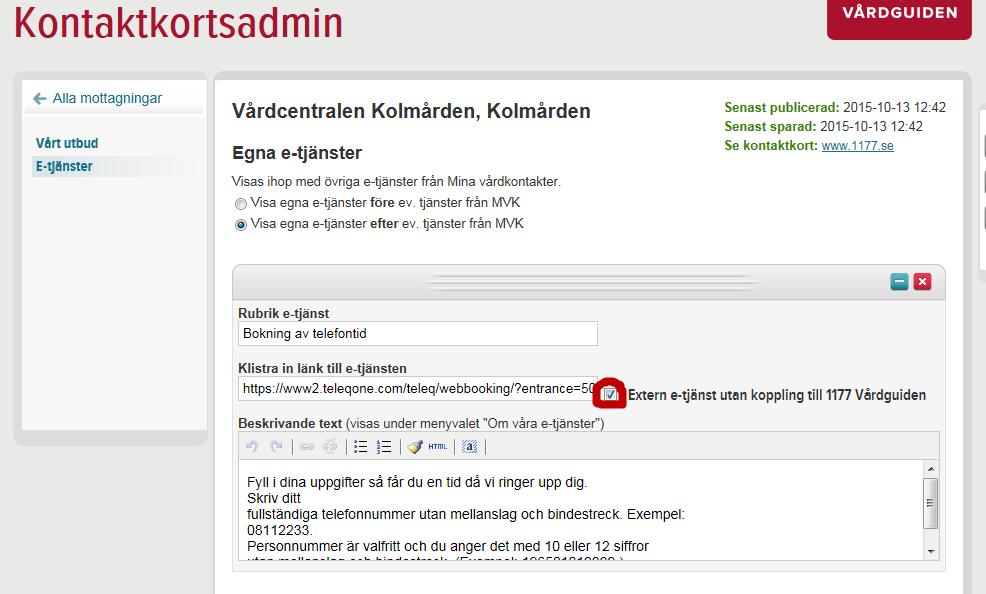
Task: Click the redo icon in text editor toolbar
Action: click(276, 446)
